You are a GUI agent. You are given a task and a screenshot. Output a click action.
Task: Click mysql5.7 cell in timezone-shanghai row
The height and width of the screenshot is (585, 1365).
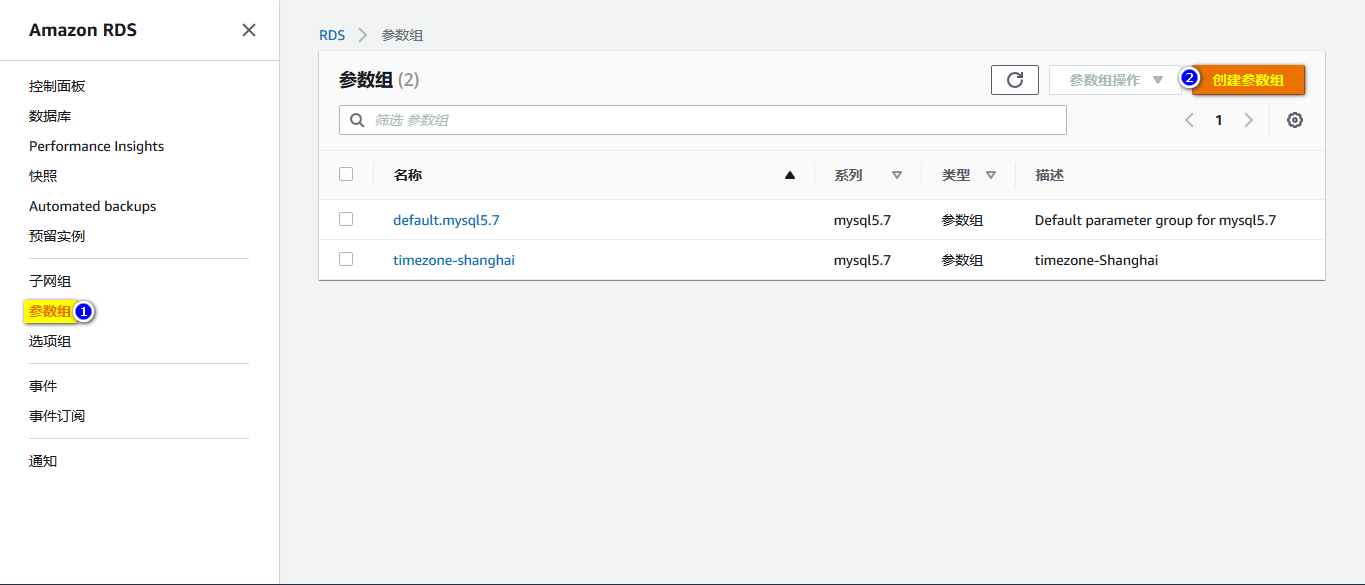(x=862, y=260)
